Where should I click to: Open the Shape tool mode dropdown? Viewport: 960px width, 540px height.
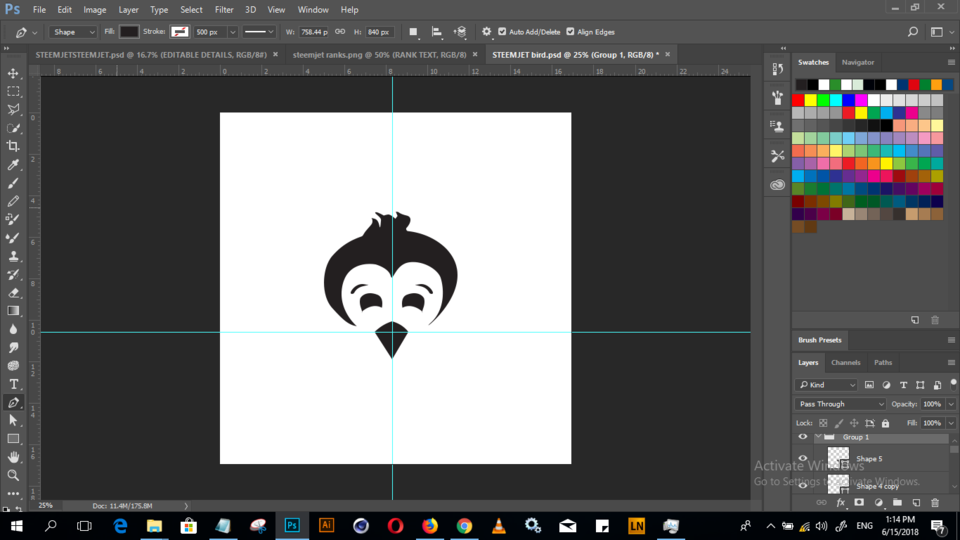(x=73, y=32)
